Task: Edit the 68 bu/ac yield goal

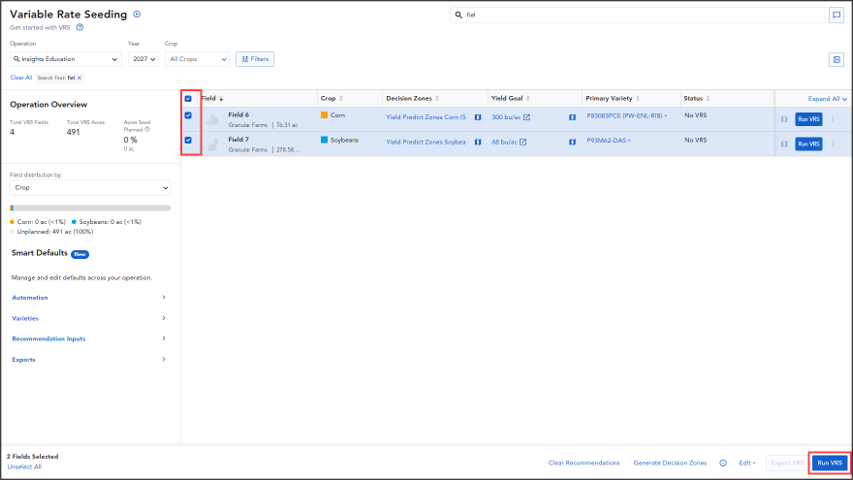Action: tap(509, 142)
